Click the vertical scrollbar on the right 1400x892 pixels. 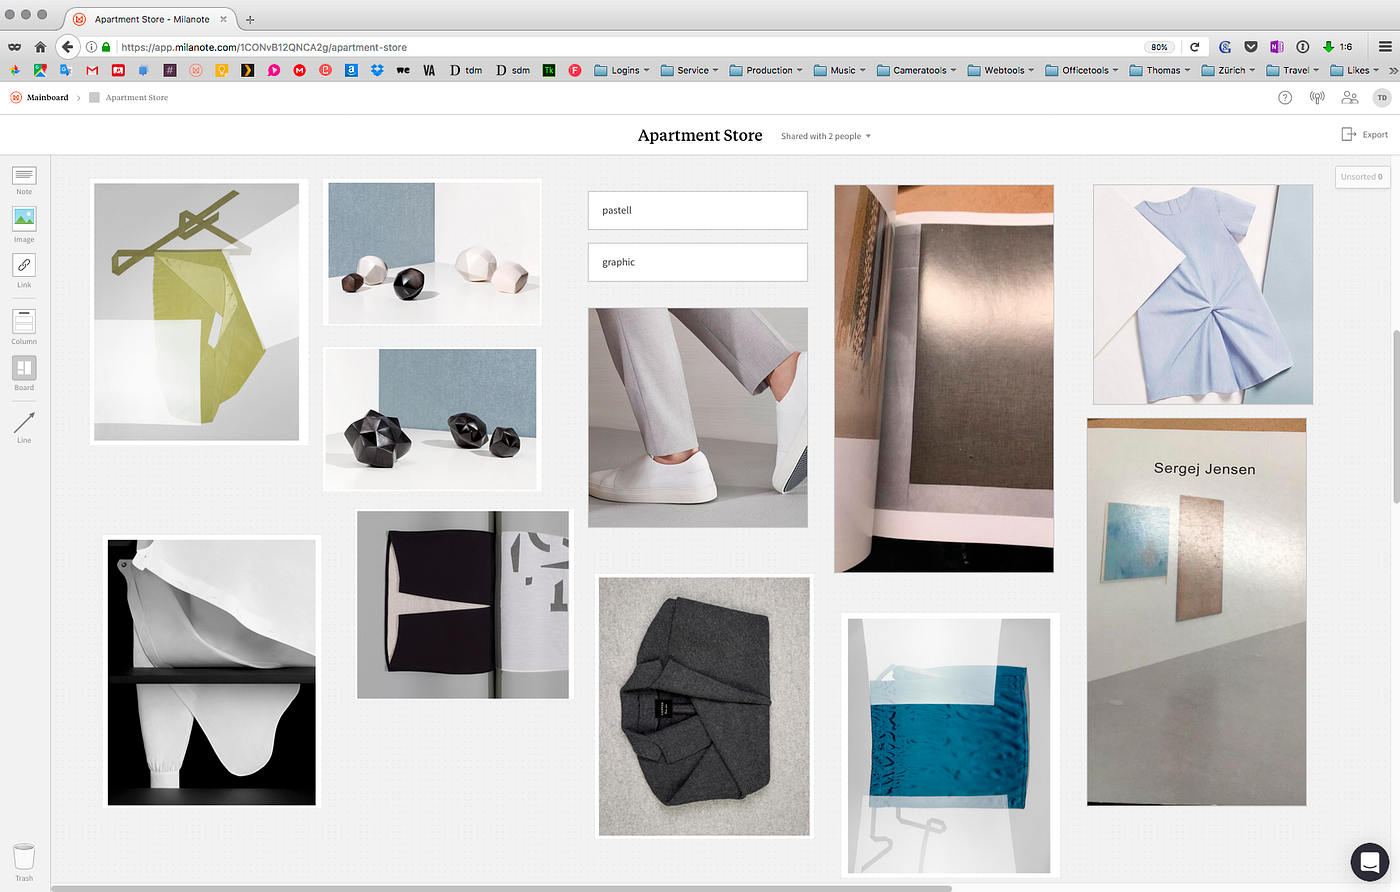1396,417
